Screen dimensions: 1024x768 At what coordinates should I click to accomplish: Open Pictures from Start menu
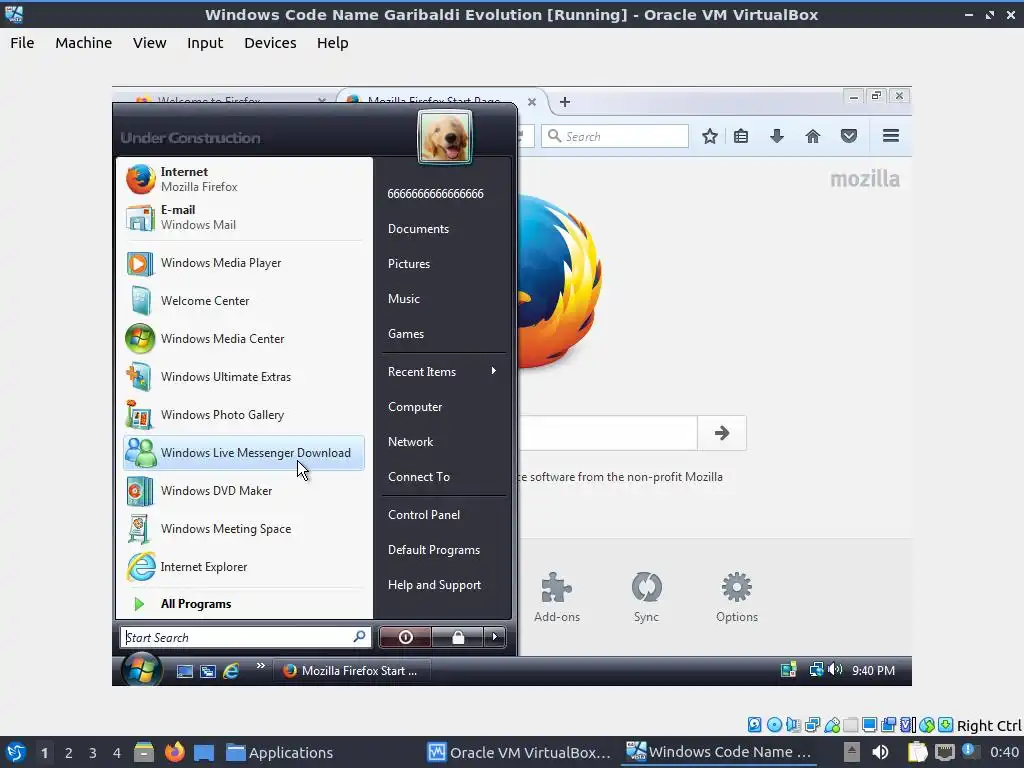point(409,264)
